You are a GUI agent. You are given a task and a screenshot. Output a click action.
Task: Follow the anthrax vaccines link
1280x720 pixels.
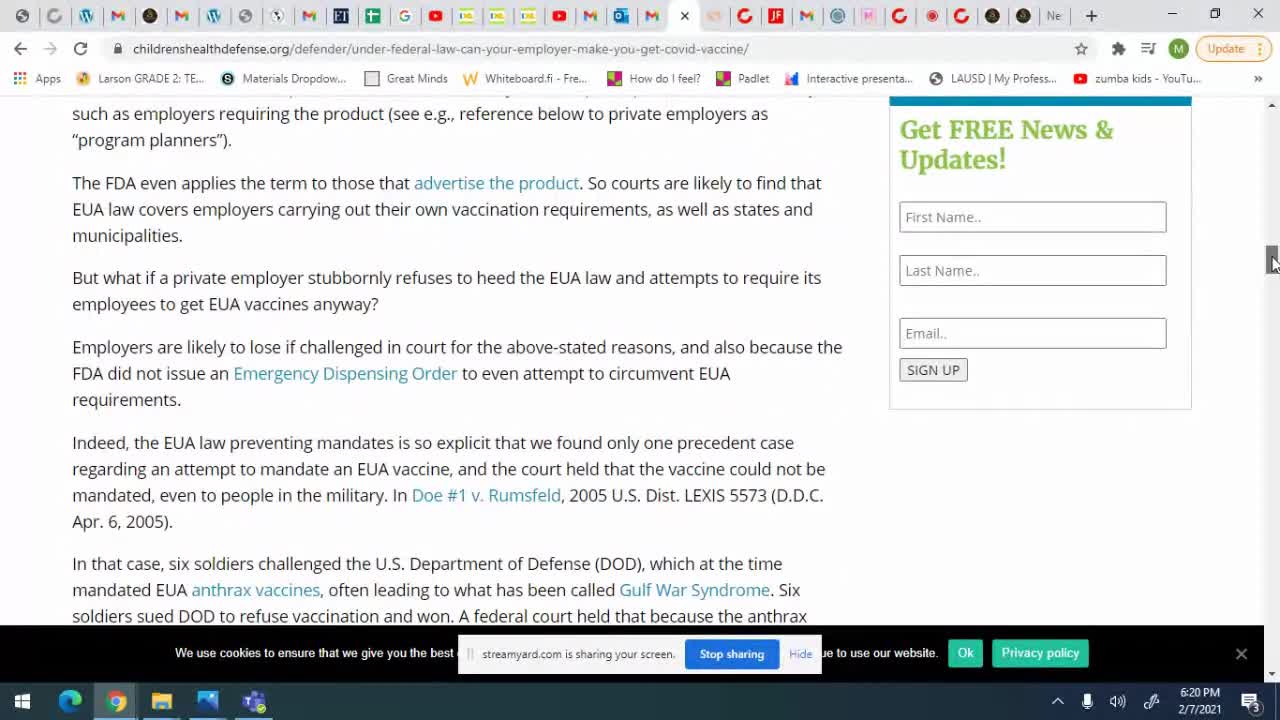(x=256, y=590)
